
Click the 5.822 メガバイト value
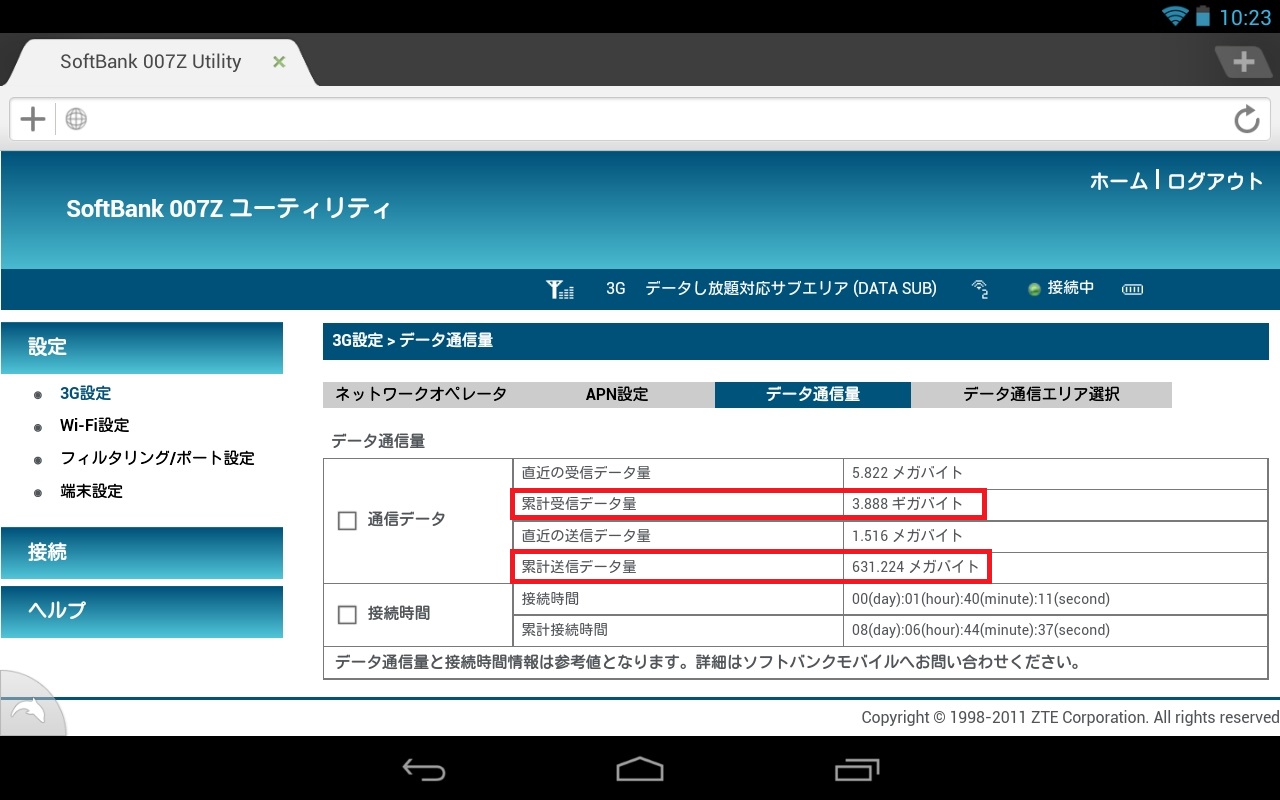[x=907, y=472]
